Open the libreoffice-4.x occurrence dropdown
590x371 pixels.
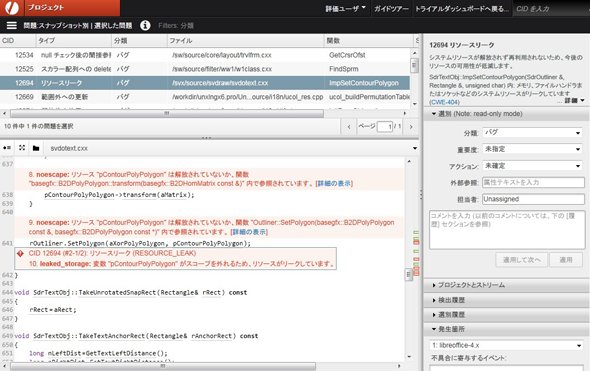pos(506,345)
